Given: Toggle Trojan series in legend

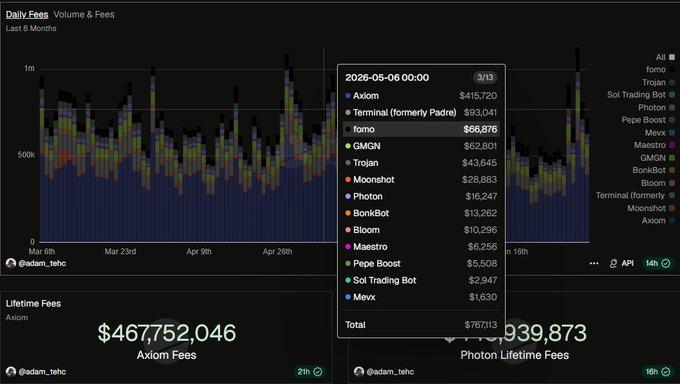Looking at the screenshot, I should [x=658, y=82].
